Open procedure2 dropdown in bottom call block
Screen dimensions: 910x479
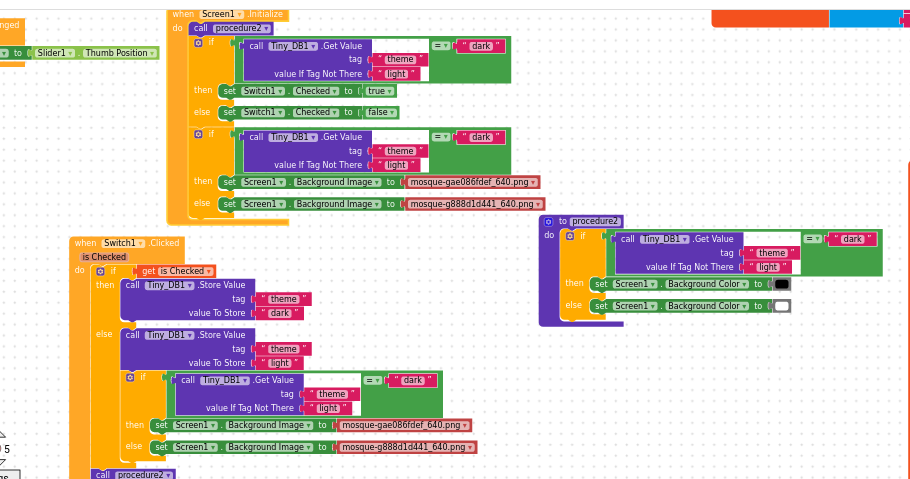(145, 475)
